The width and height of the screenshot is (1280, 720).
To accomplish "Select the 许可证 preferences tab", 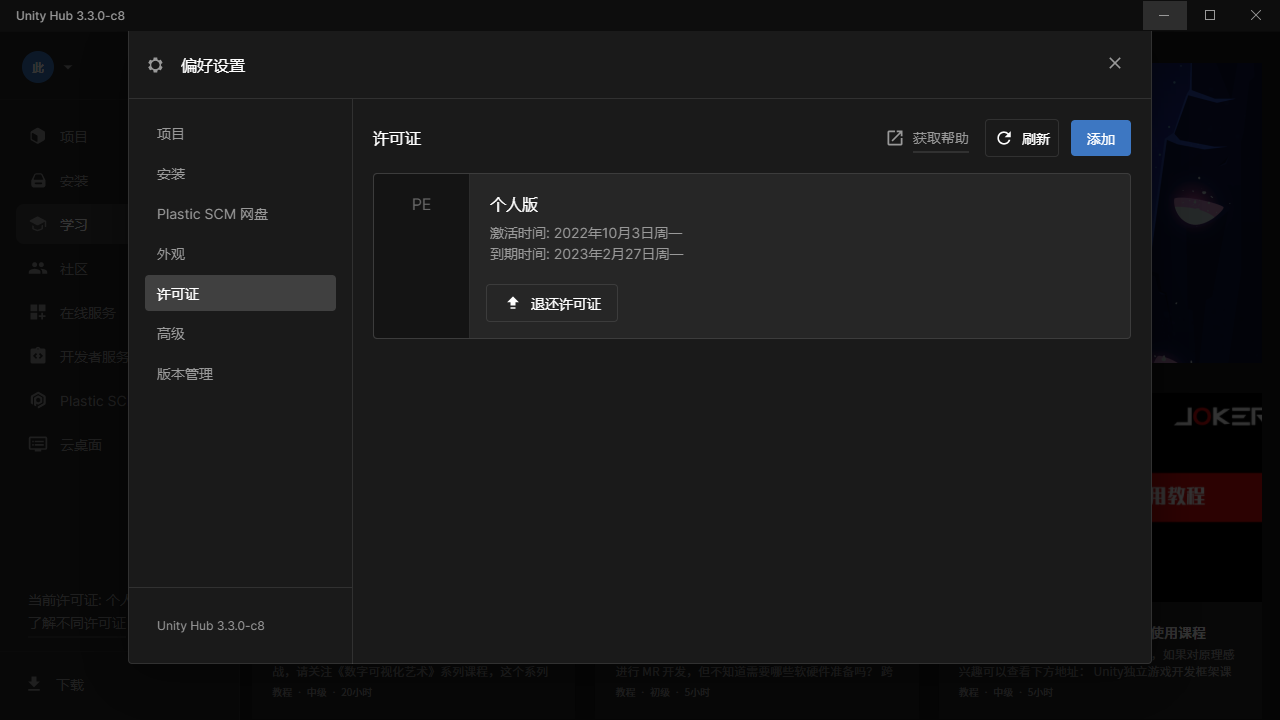I will (240, 293).
